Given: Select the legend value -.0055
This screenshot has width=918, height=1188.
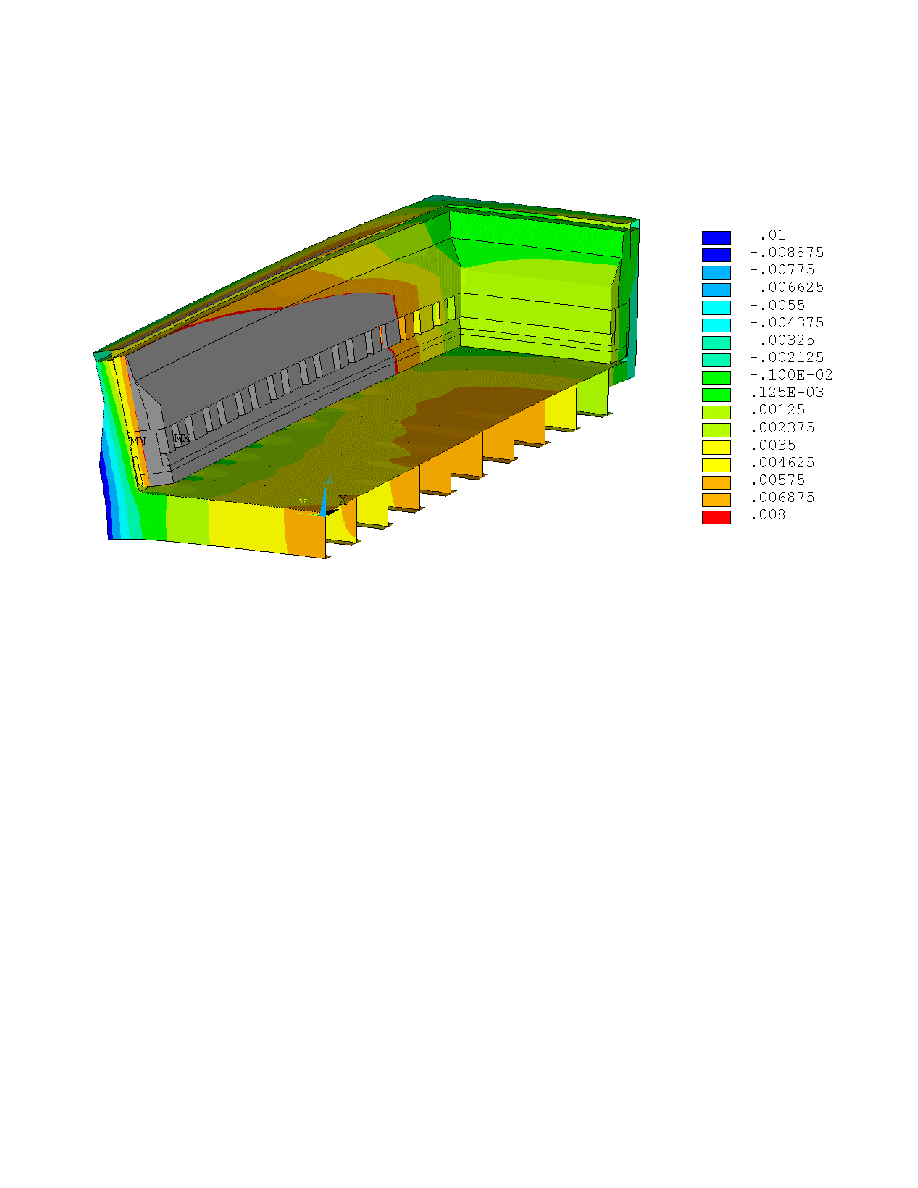Looking at the screenshot, I should (x=778, y=305).
